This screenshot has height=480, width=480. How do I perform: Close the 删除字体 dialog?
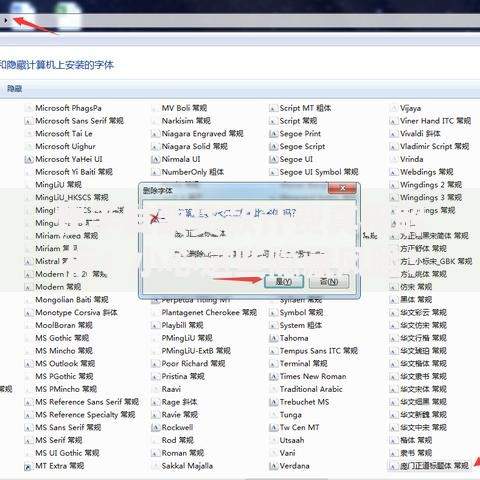[x=342, y=188]
